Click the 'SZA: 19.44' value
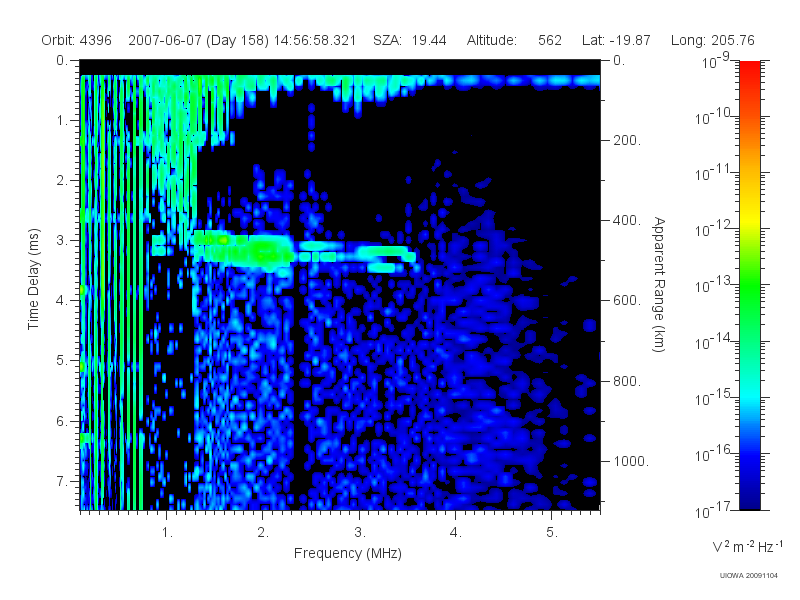 point(410,40)
